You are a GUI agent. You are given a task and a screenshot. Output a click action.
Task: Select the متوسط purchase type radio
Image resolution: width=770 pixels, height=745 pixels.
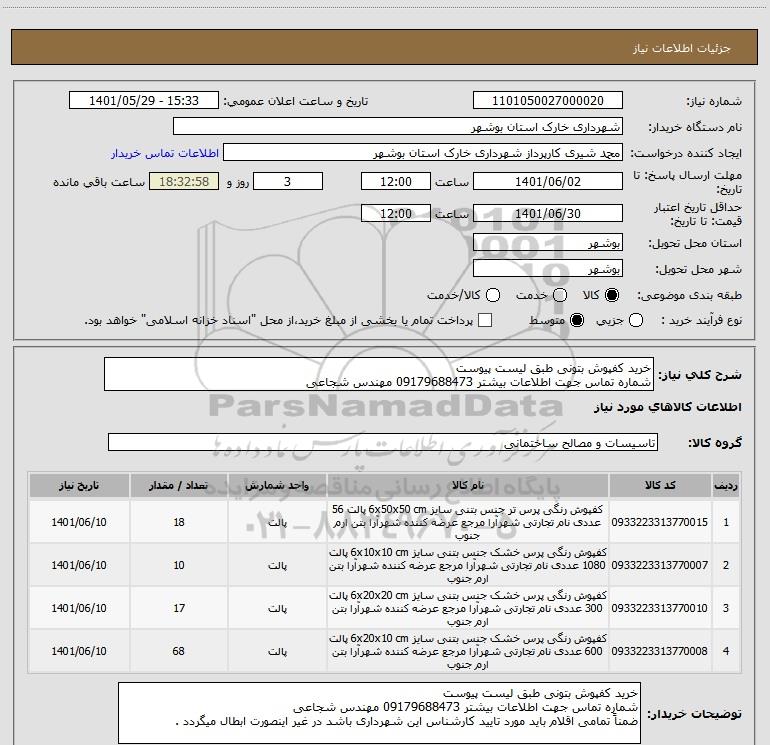[x=577, y=320]
